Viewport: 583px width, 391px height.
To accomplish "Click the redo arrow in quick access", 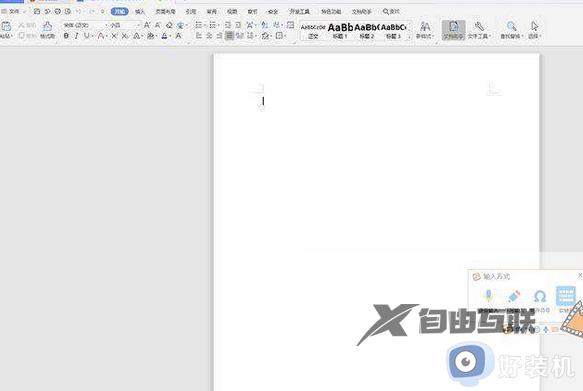I will click(91, 12).
